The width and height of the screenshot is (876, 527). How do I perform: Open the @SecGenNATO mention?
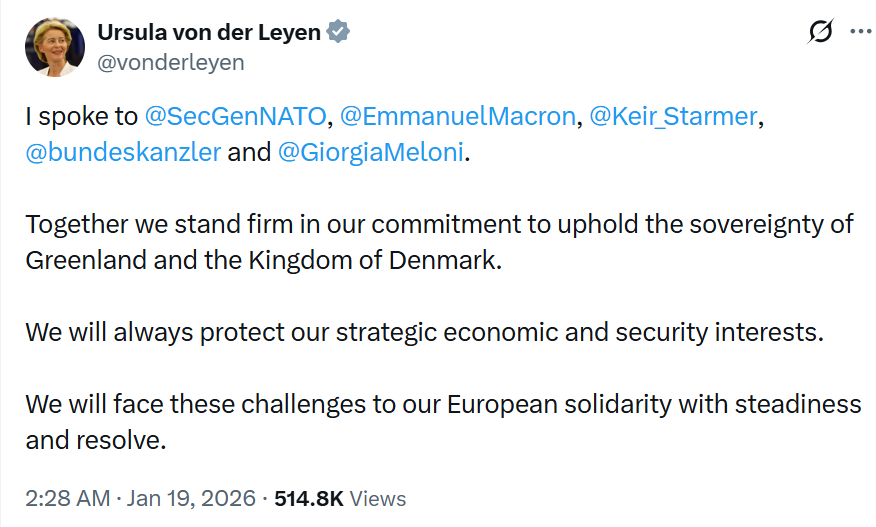tap(236, 116)
